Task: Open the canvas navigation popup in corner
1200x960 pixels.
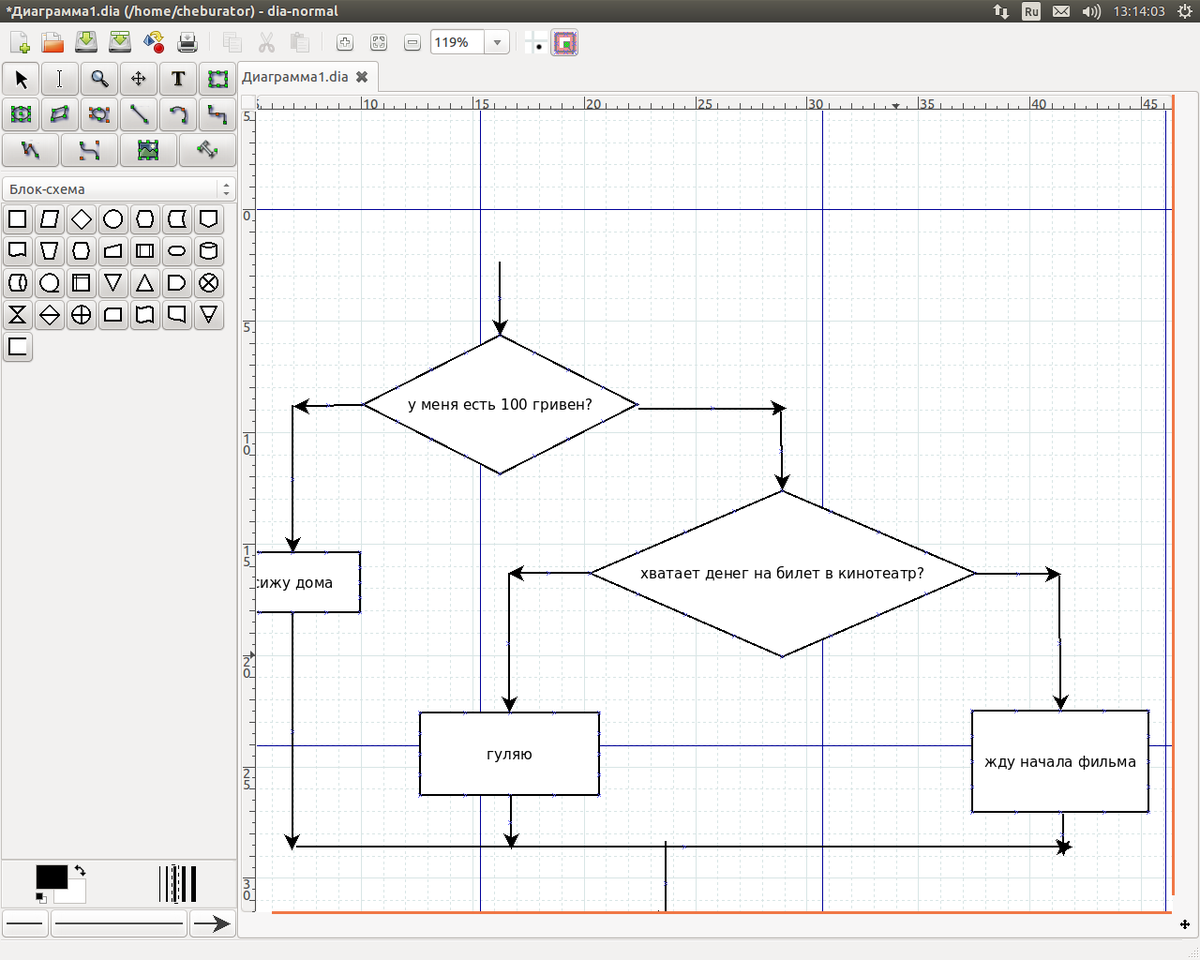Action: pos(1184,925)
